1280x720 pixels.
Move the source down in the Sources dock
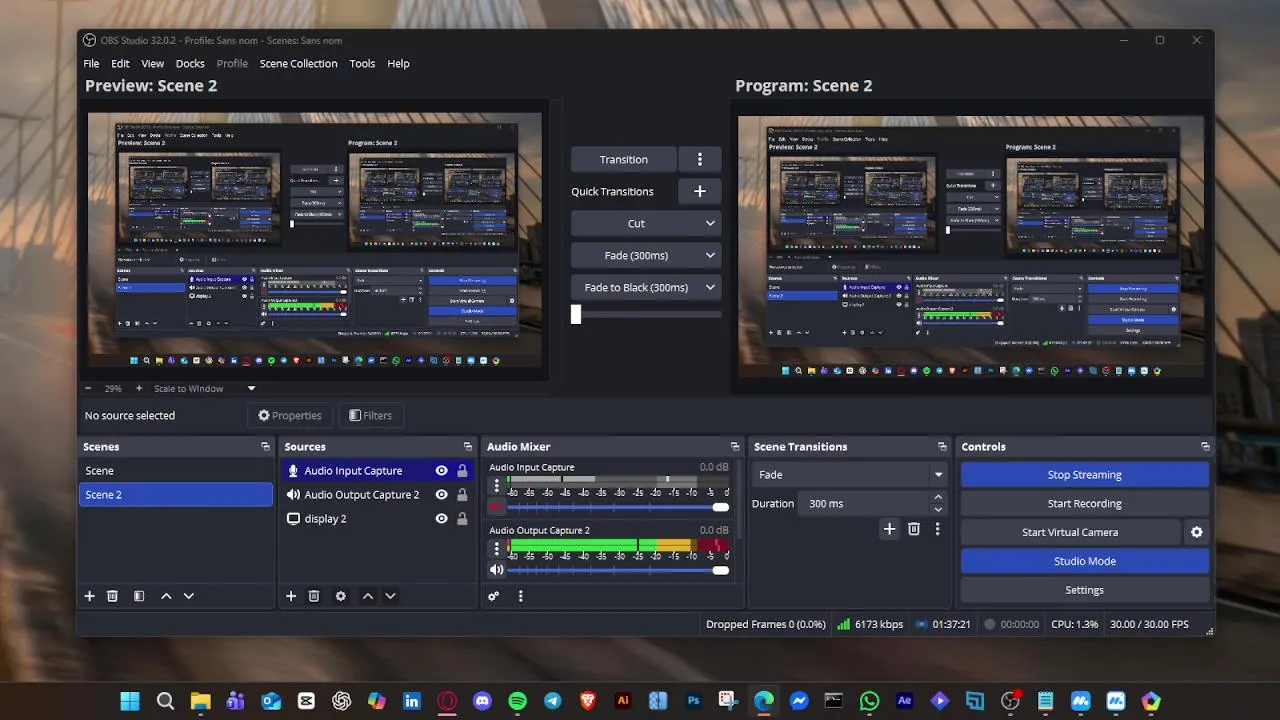390,596
